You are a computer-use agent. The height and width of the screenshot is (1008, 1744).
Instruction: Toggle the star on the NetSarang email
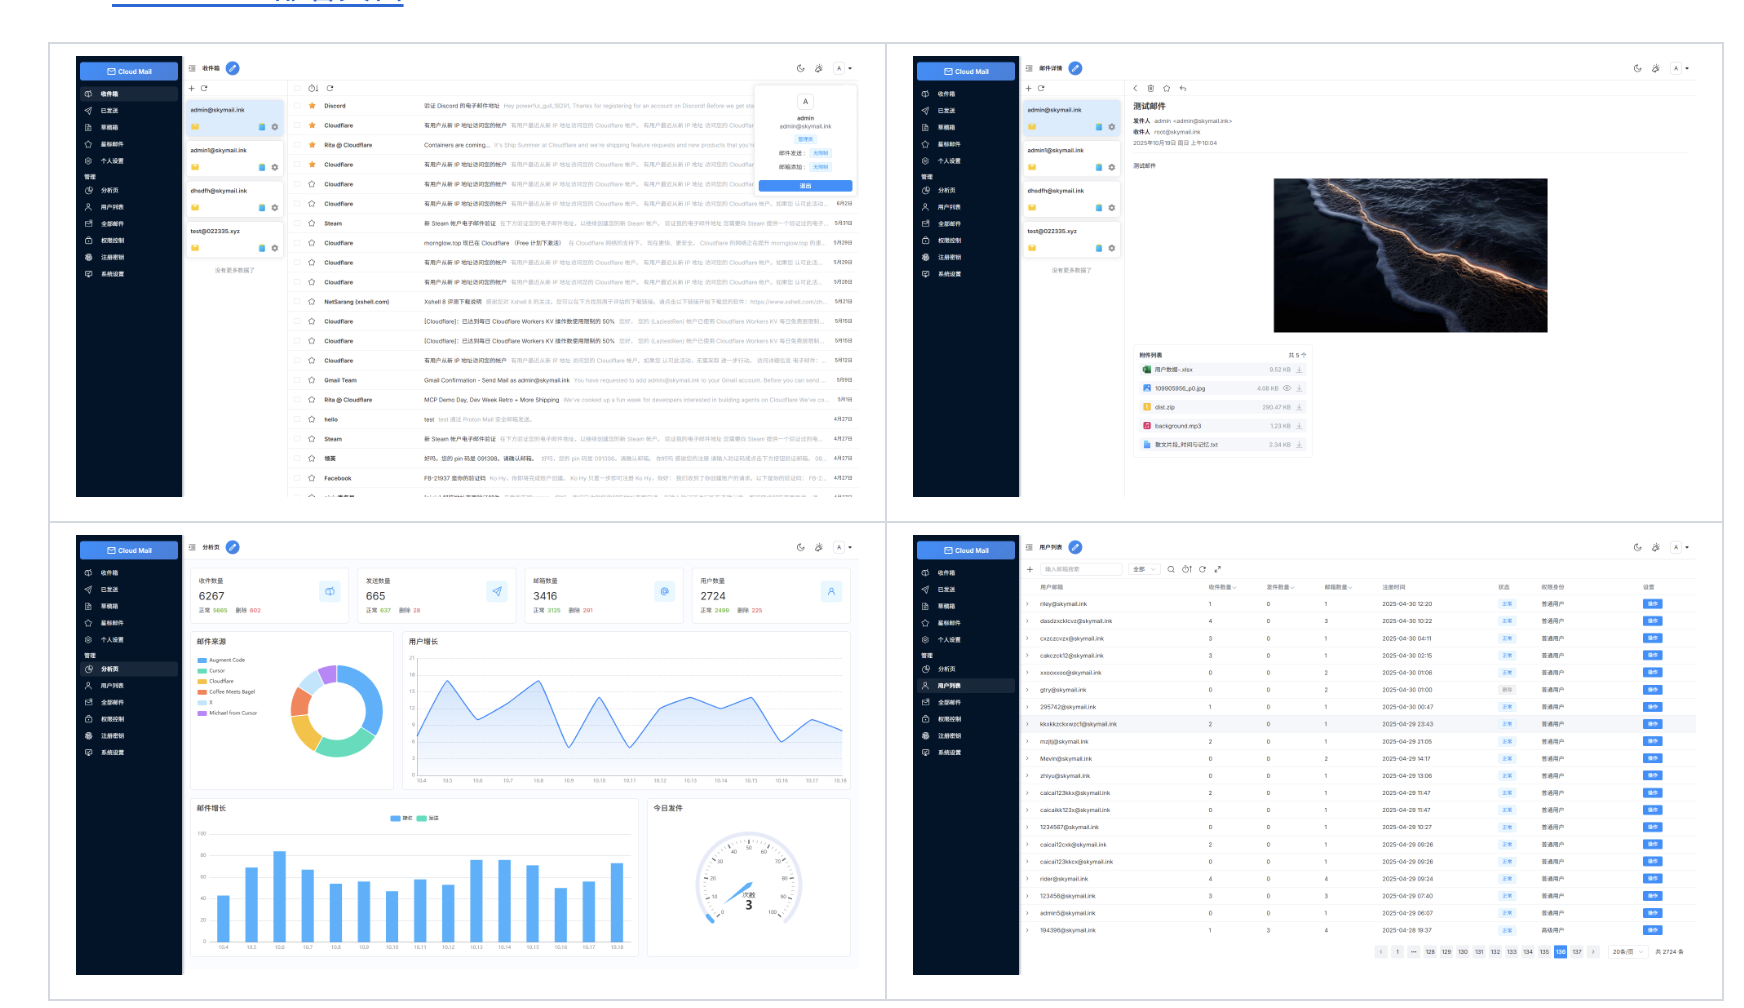click(312, 301)
